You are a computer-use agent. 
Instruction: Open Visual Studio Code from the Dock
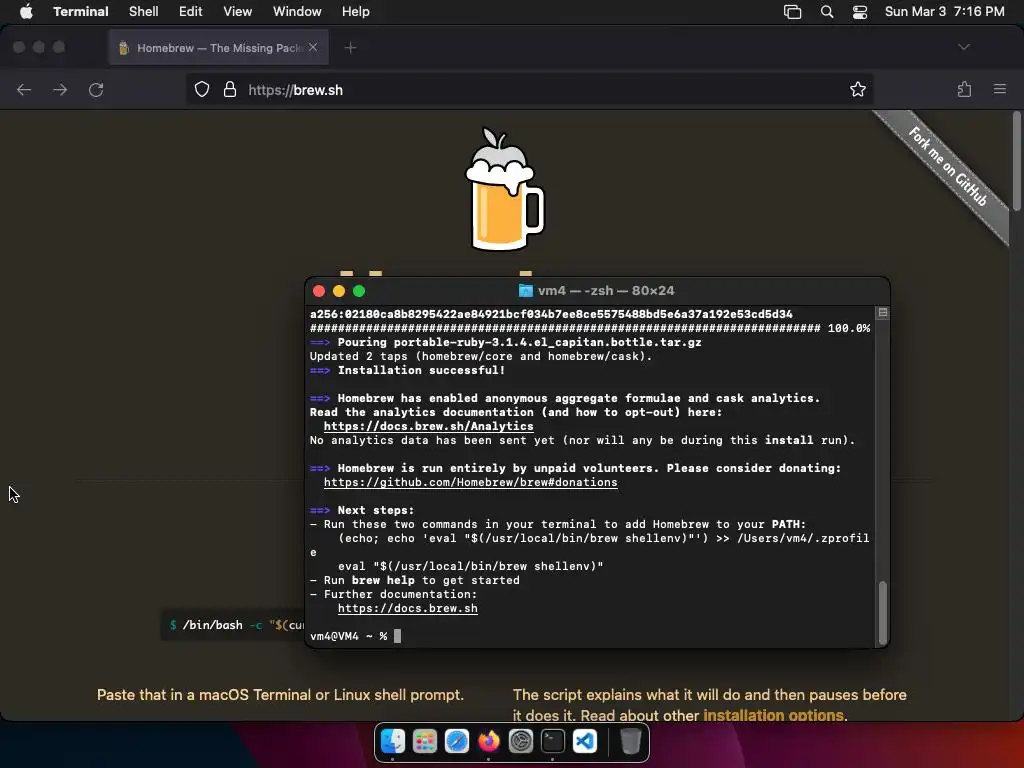584,741
